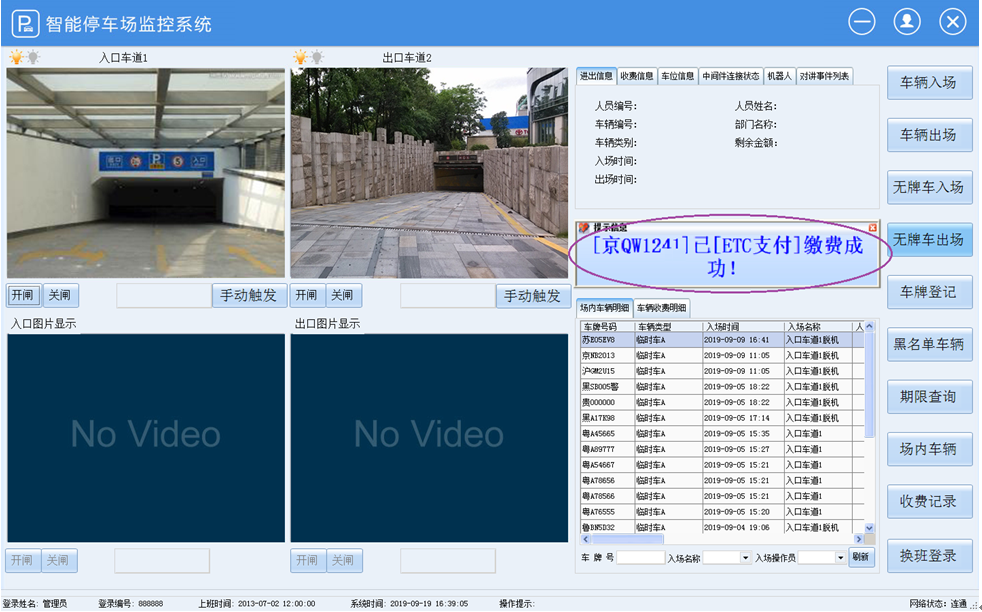Screen dimensions: 982x612
Task: Click the 无牌车出场 button
Action: tap(929, 239)
